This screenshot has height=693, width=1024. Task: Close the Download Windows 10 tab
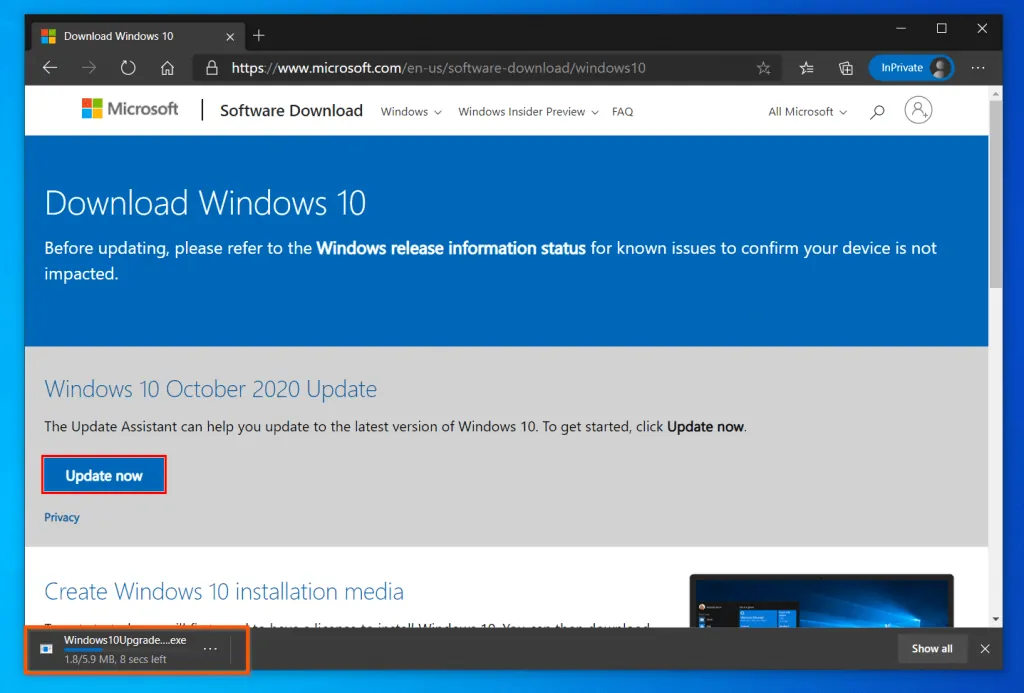click(230, 37)
